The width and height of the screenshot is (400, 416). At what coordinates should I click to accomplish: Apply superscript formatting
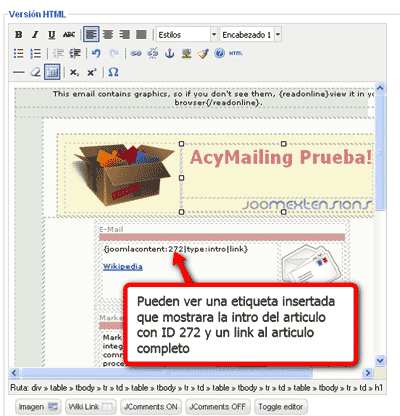(x=92, y=72)
